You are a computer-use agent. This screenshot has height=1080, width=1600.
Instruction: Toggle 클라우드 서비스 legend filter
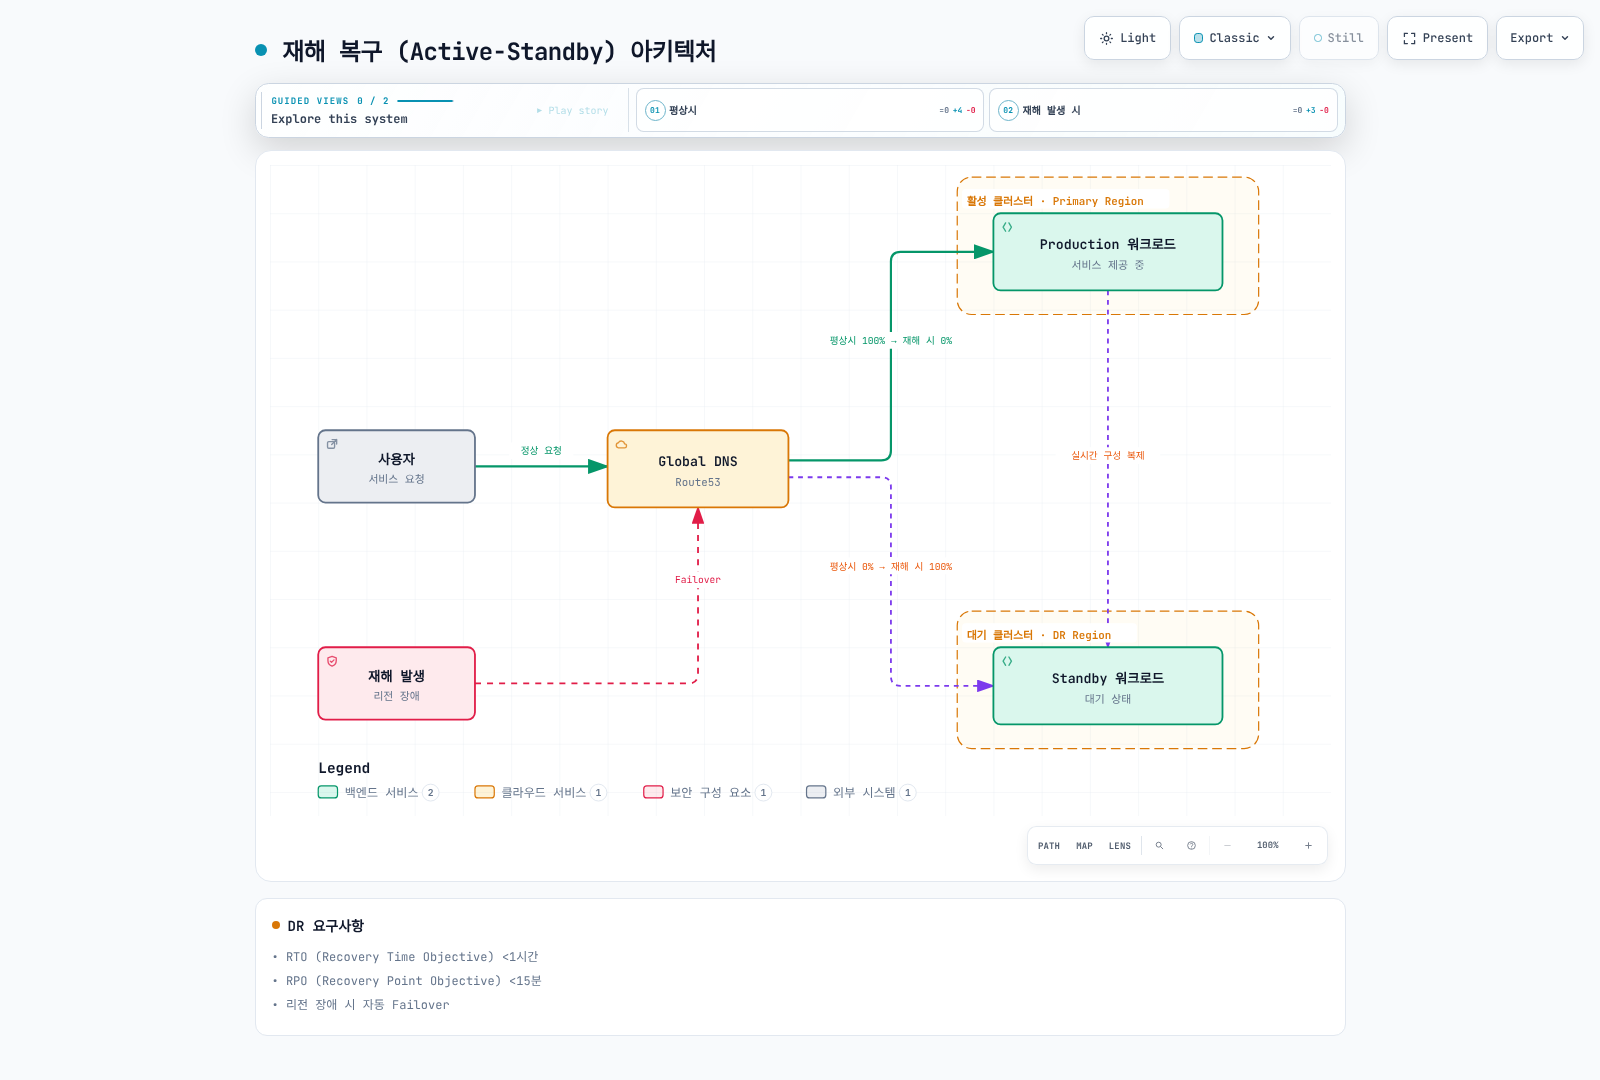540,792
